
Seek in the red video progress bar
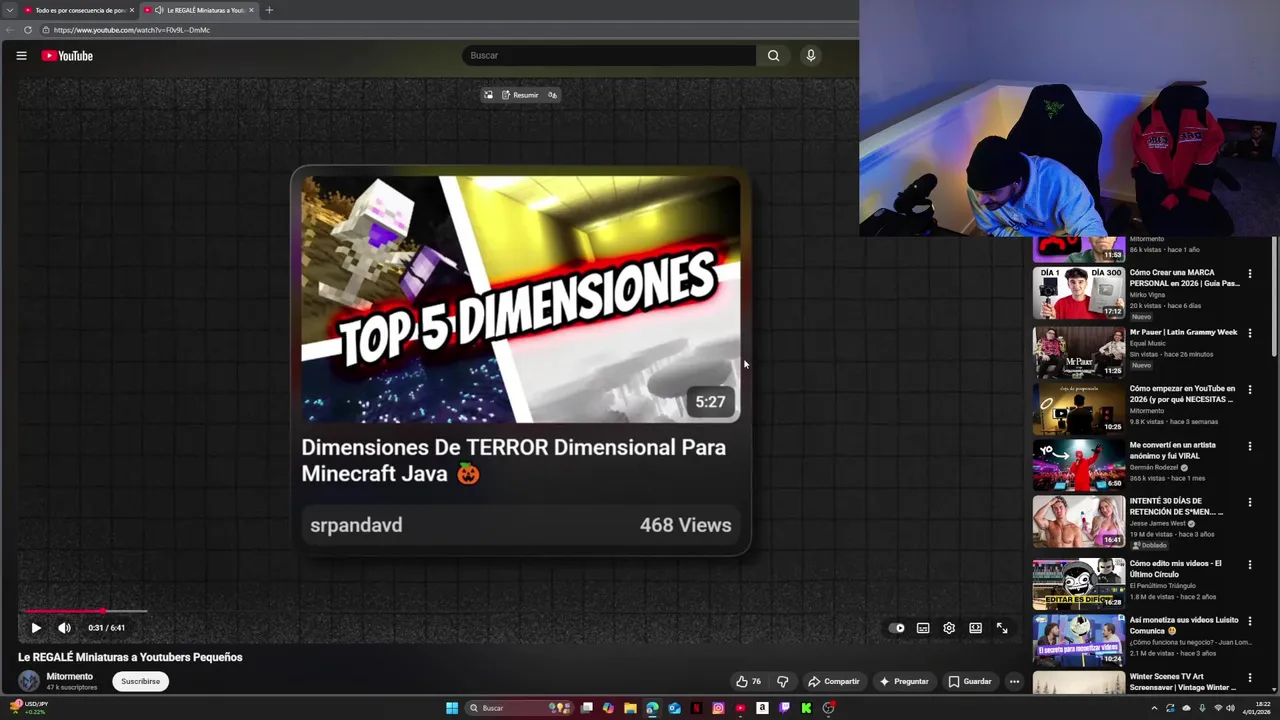pyautogui.click(x=85, y=610)
